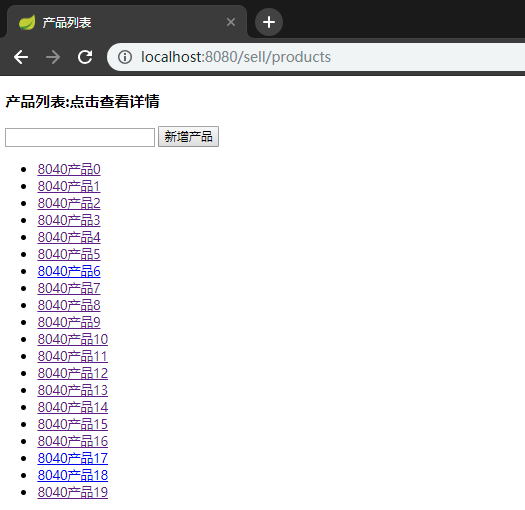Go back using the browser back arrow

(x=21, y=57)
